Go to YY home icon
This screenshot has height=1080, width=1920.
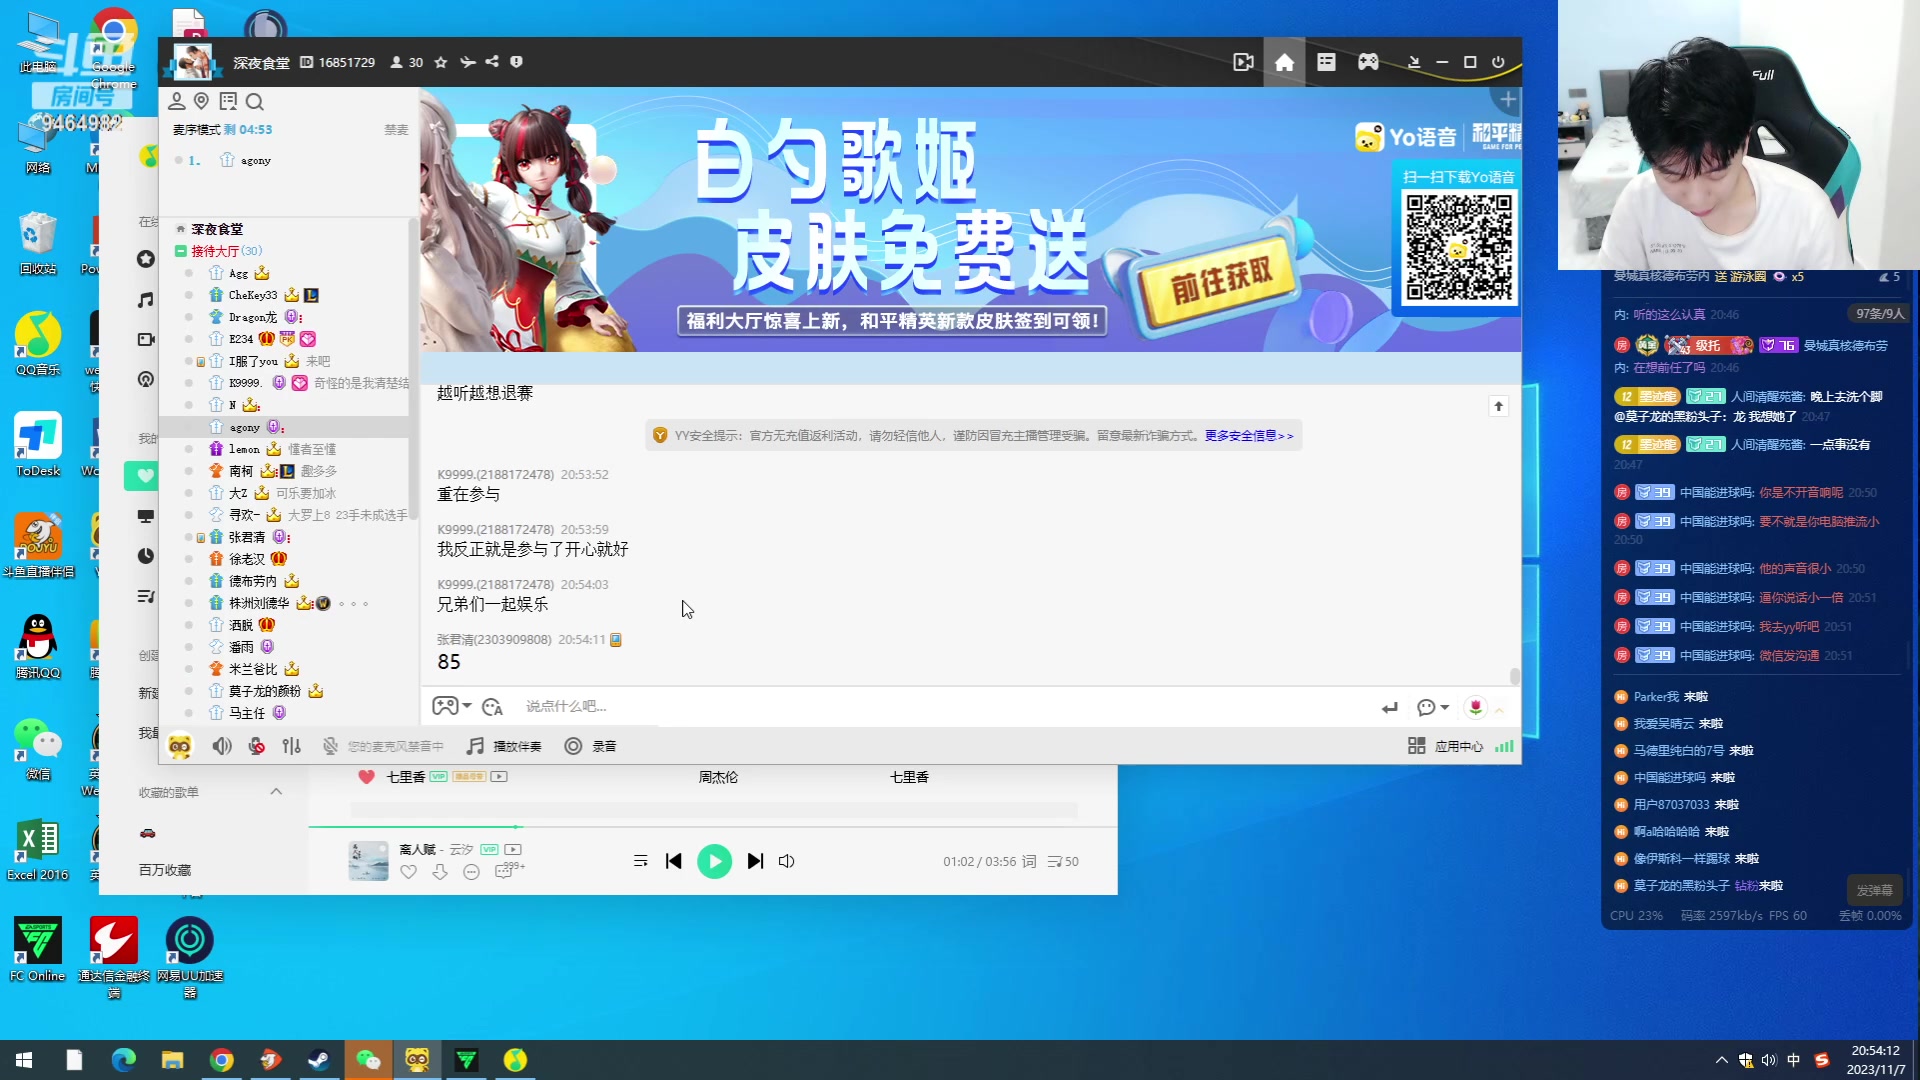[x=1284, y=62]
